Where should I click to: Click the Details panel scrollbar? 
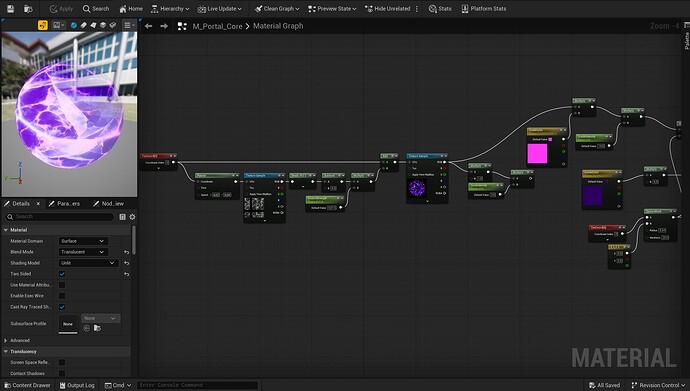(134, 240)
